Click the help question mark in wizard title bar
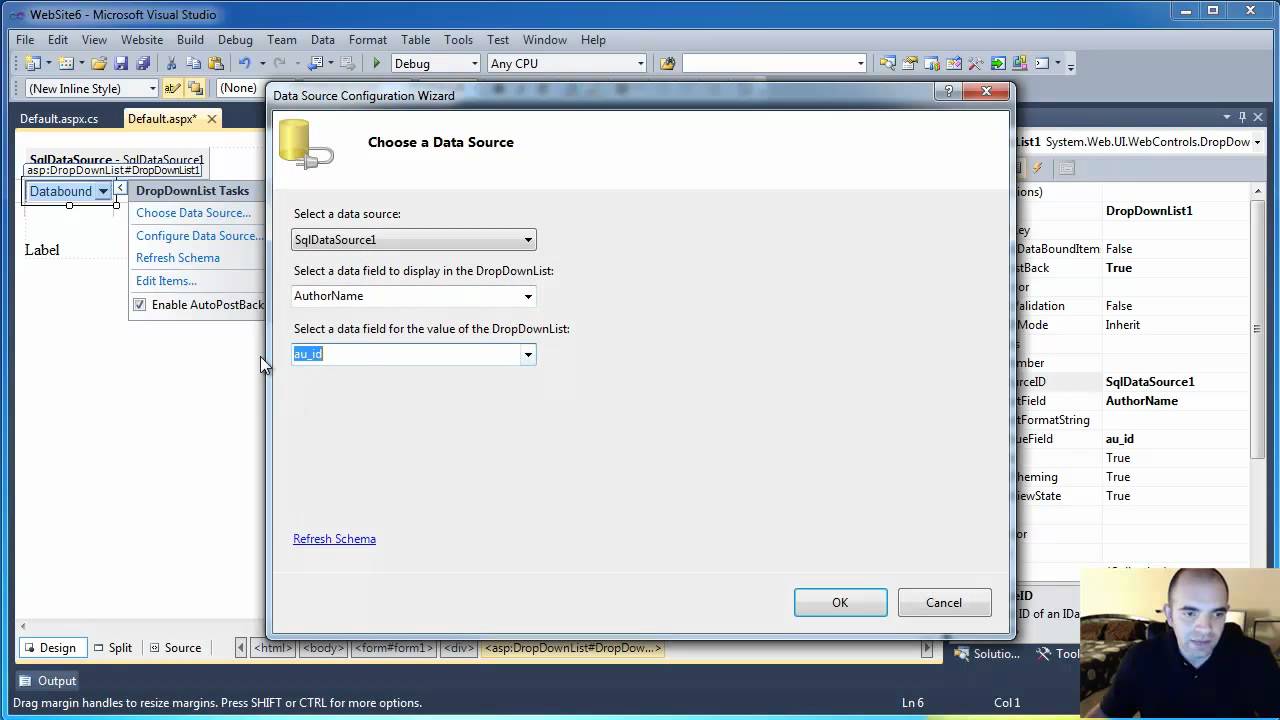The image size is (1280, 720). click(947, 92)
